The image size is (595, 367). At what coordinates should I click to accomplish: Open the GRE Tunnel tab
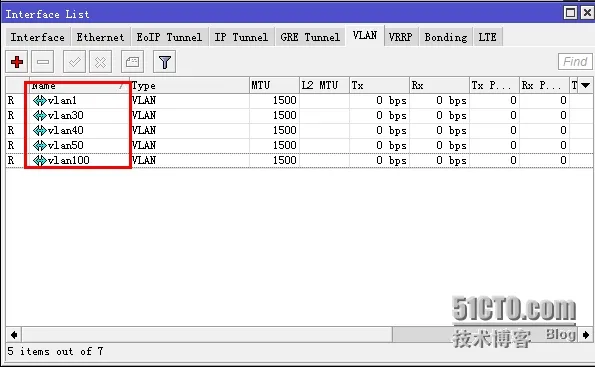click(x=310, y=37)
